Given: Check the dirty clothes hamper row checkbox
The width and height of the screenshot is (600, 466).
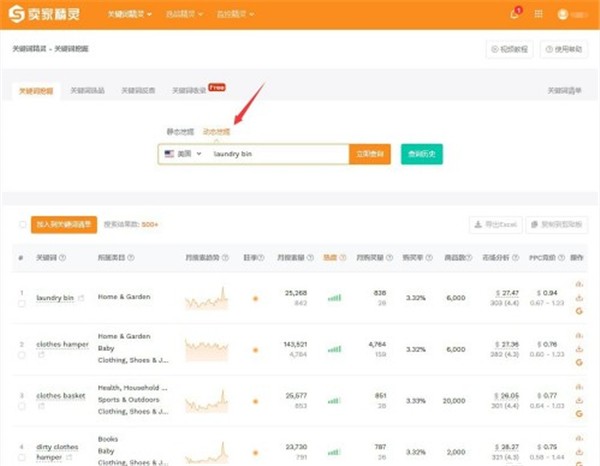Looking at the screenshot, I should point(21,457).
